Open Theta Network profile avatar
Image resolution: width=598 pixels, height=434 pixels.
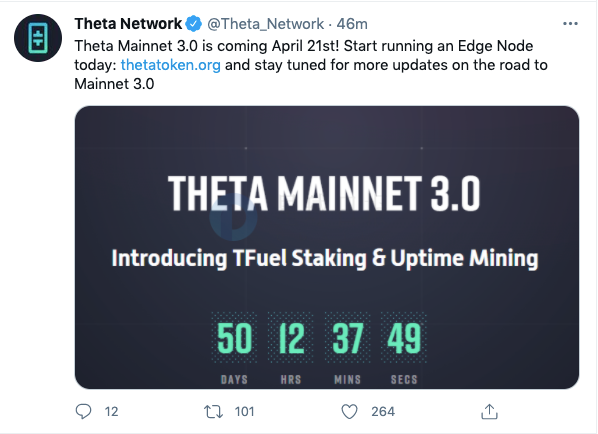click(x=38, y=38)
